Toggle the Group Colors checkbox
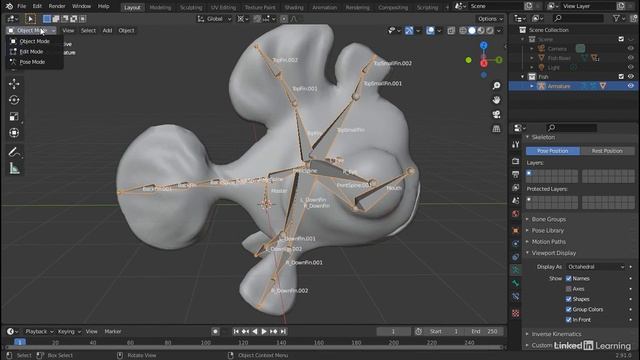640x360 pixels. pyautogui.click(x=569, y=309)
